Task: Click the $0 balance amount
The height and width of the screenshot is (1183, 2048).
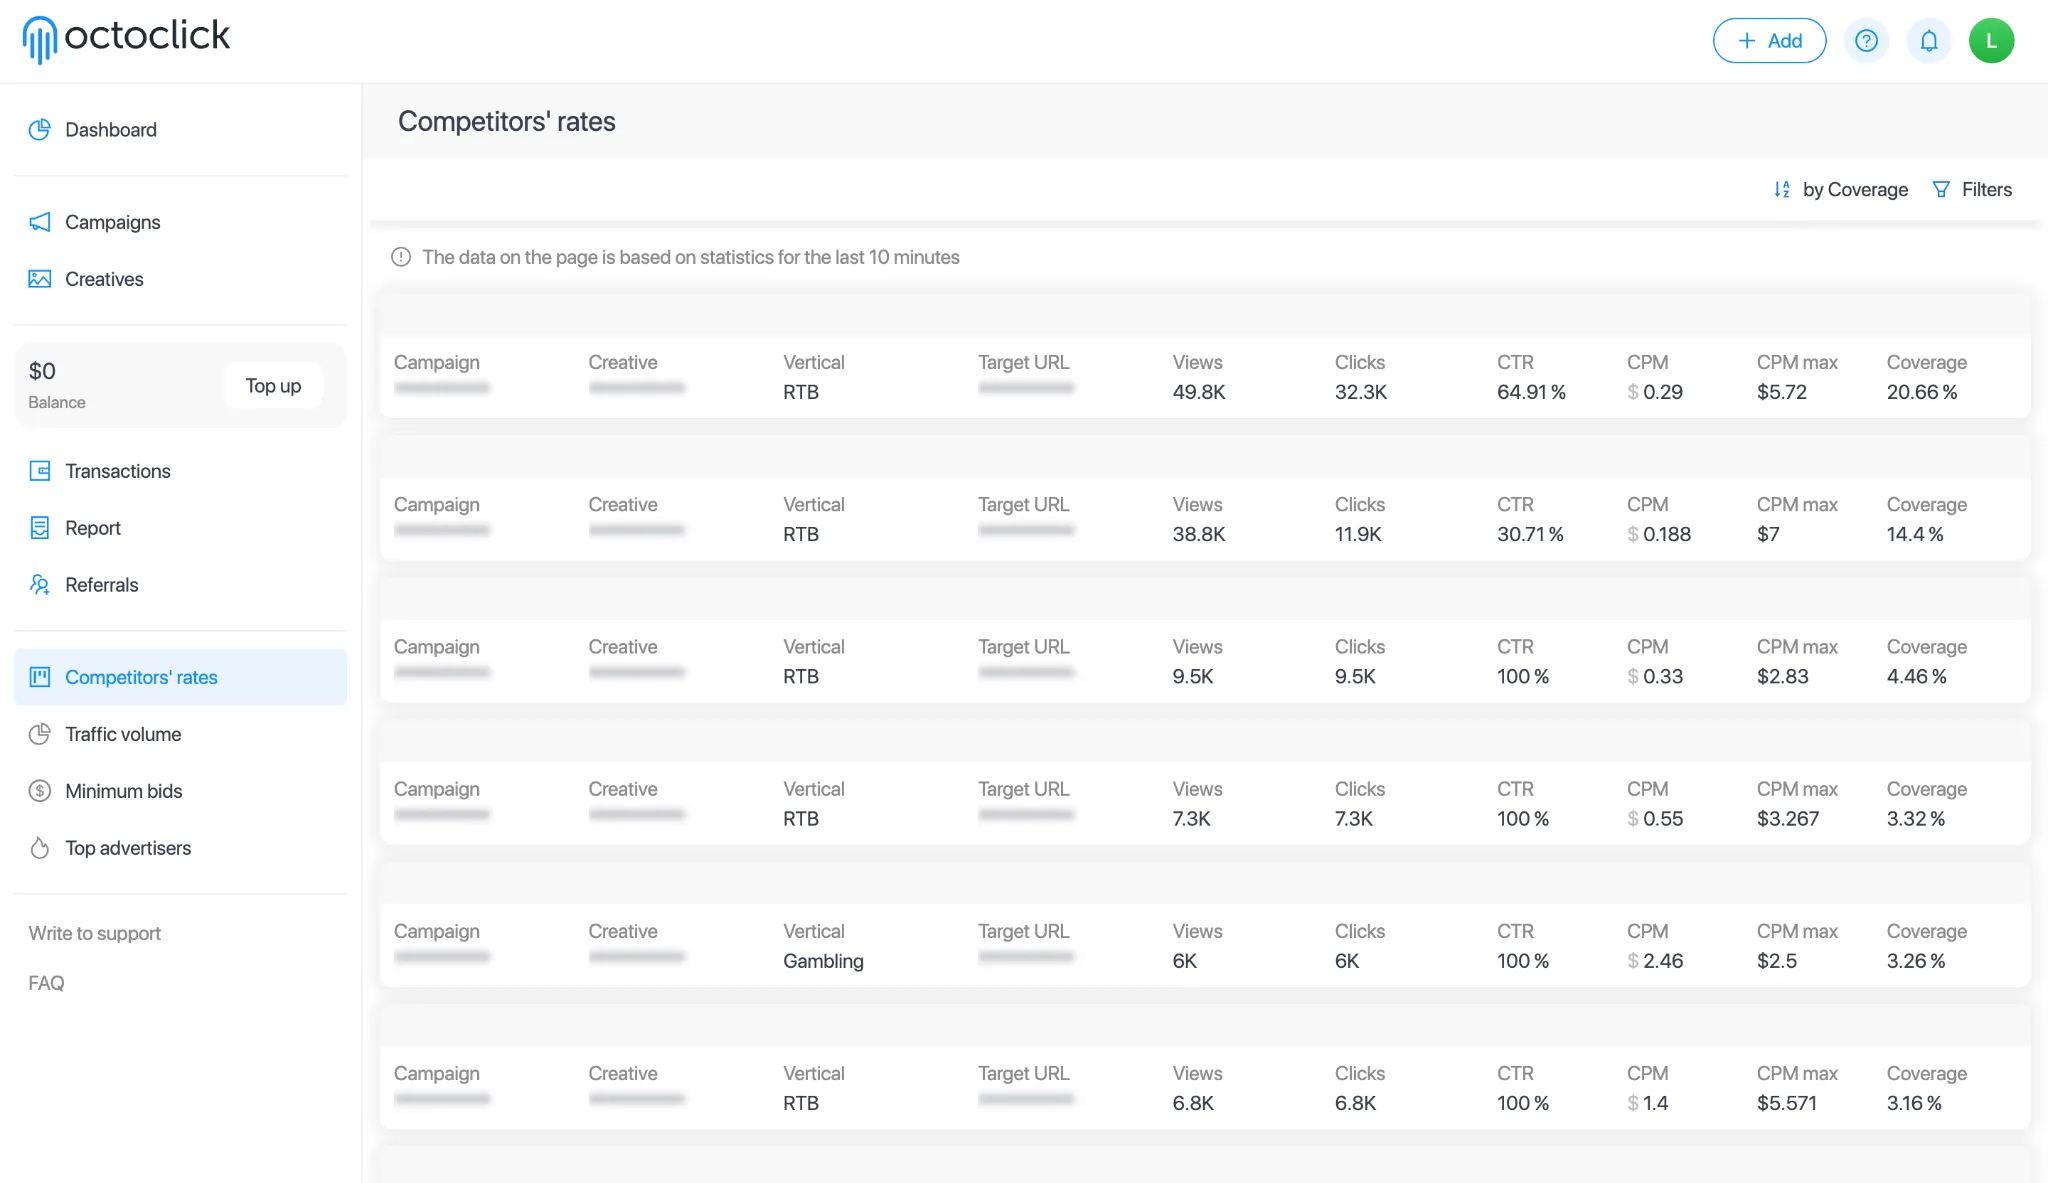Action: point(42,371)
